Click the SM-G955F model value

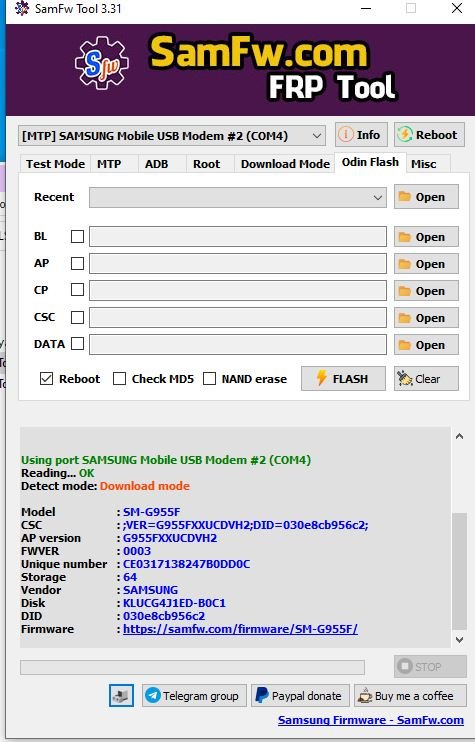(151, 512)
